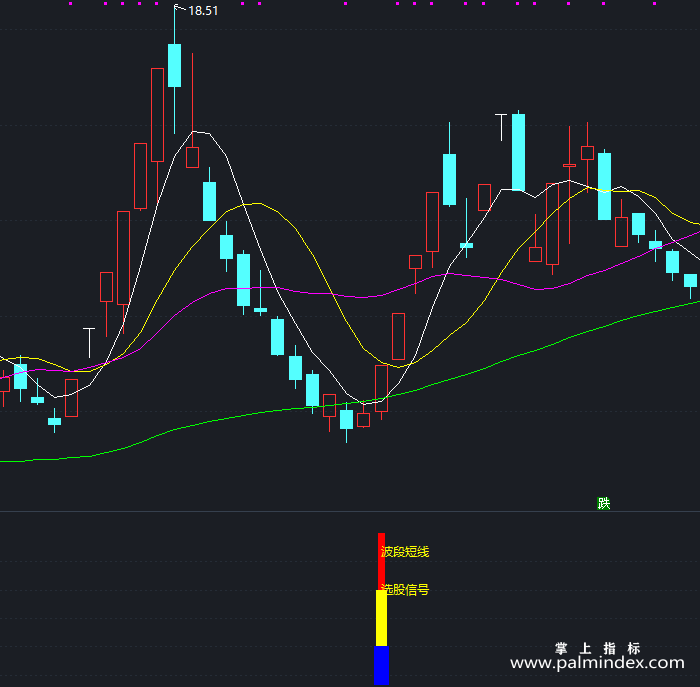
Task: Click the yellow segment of the signal bar
Action: click(x=381, y=618)
